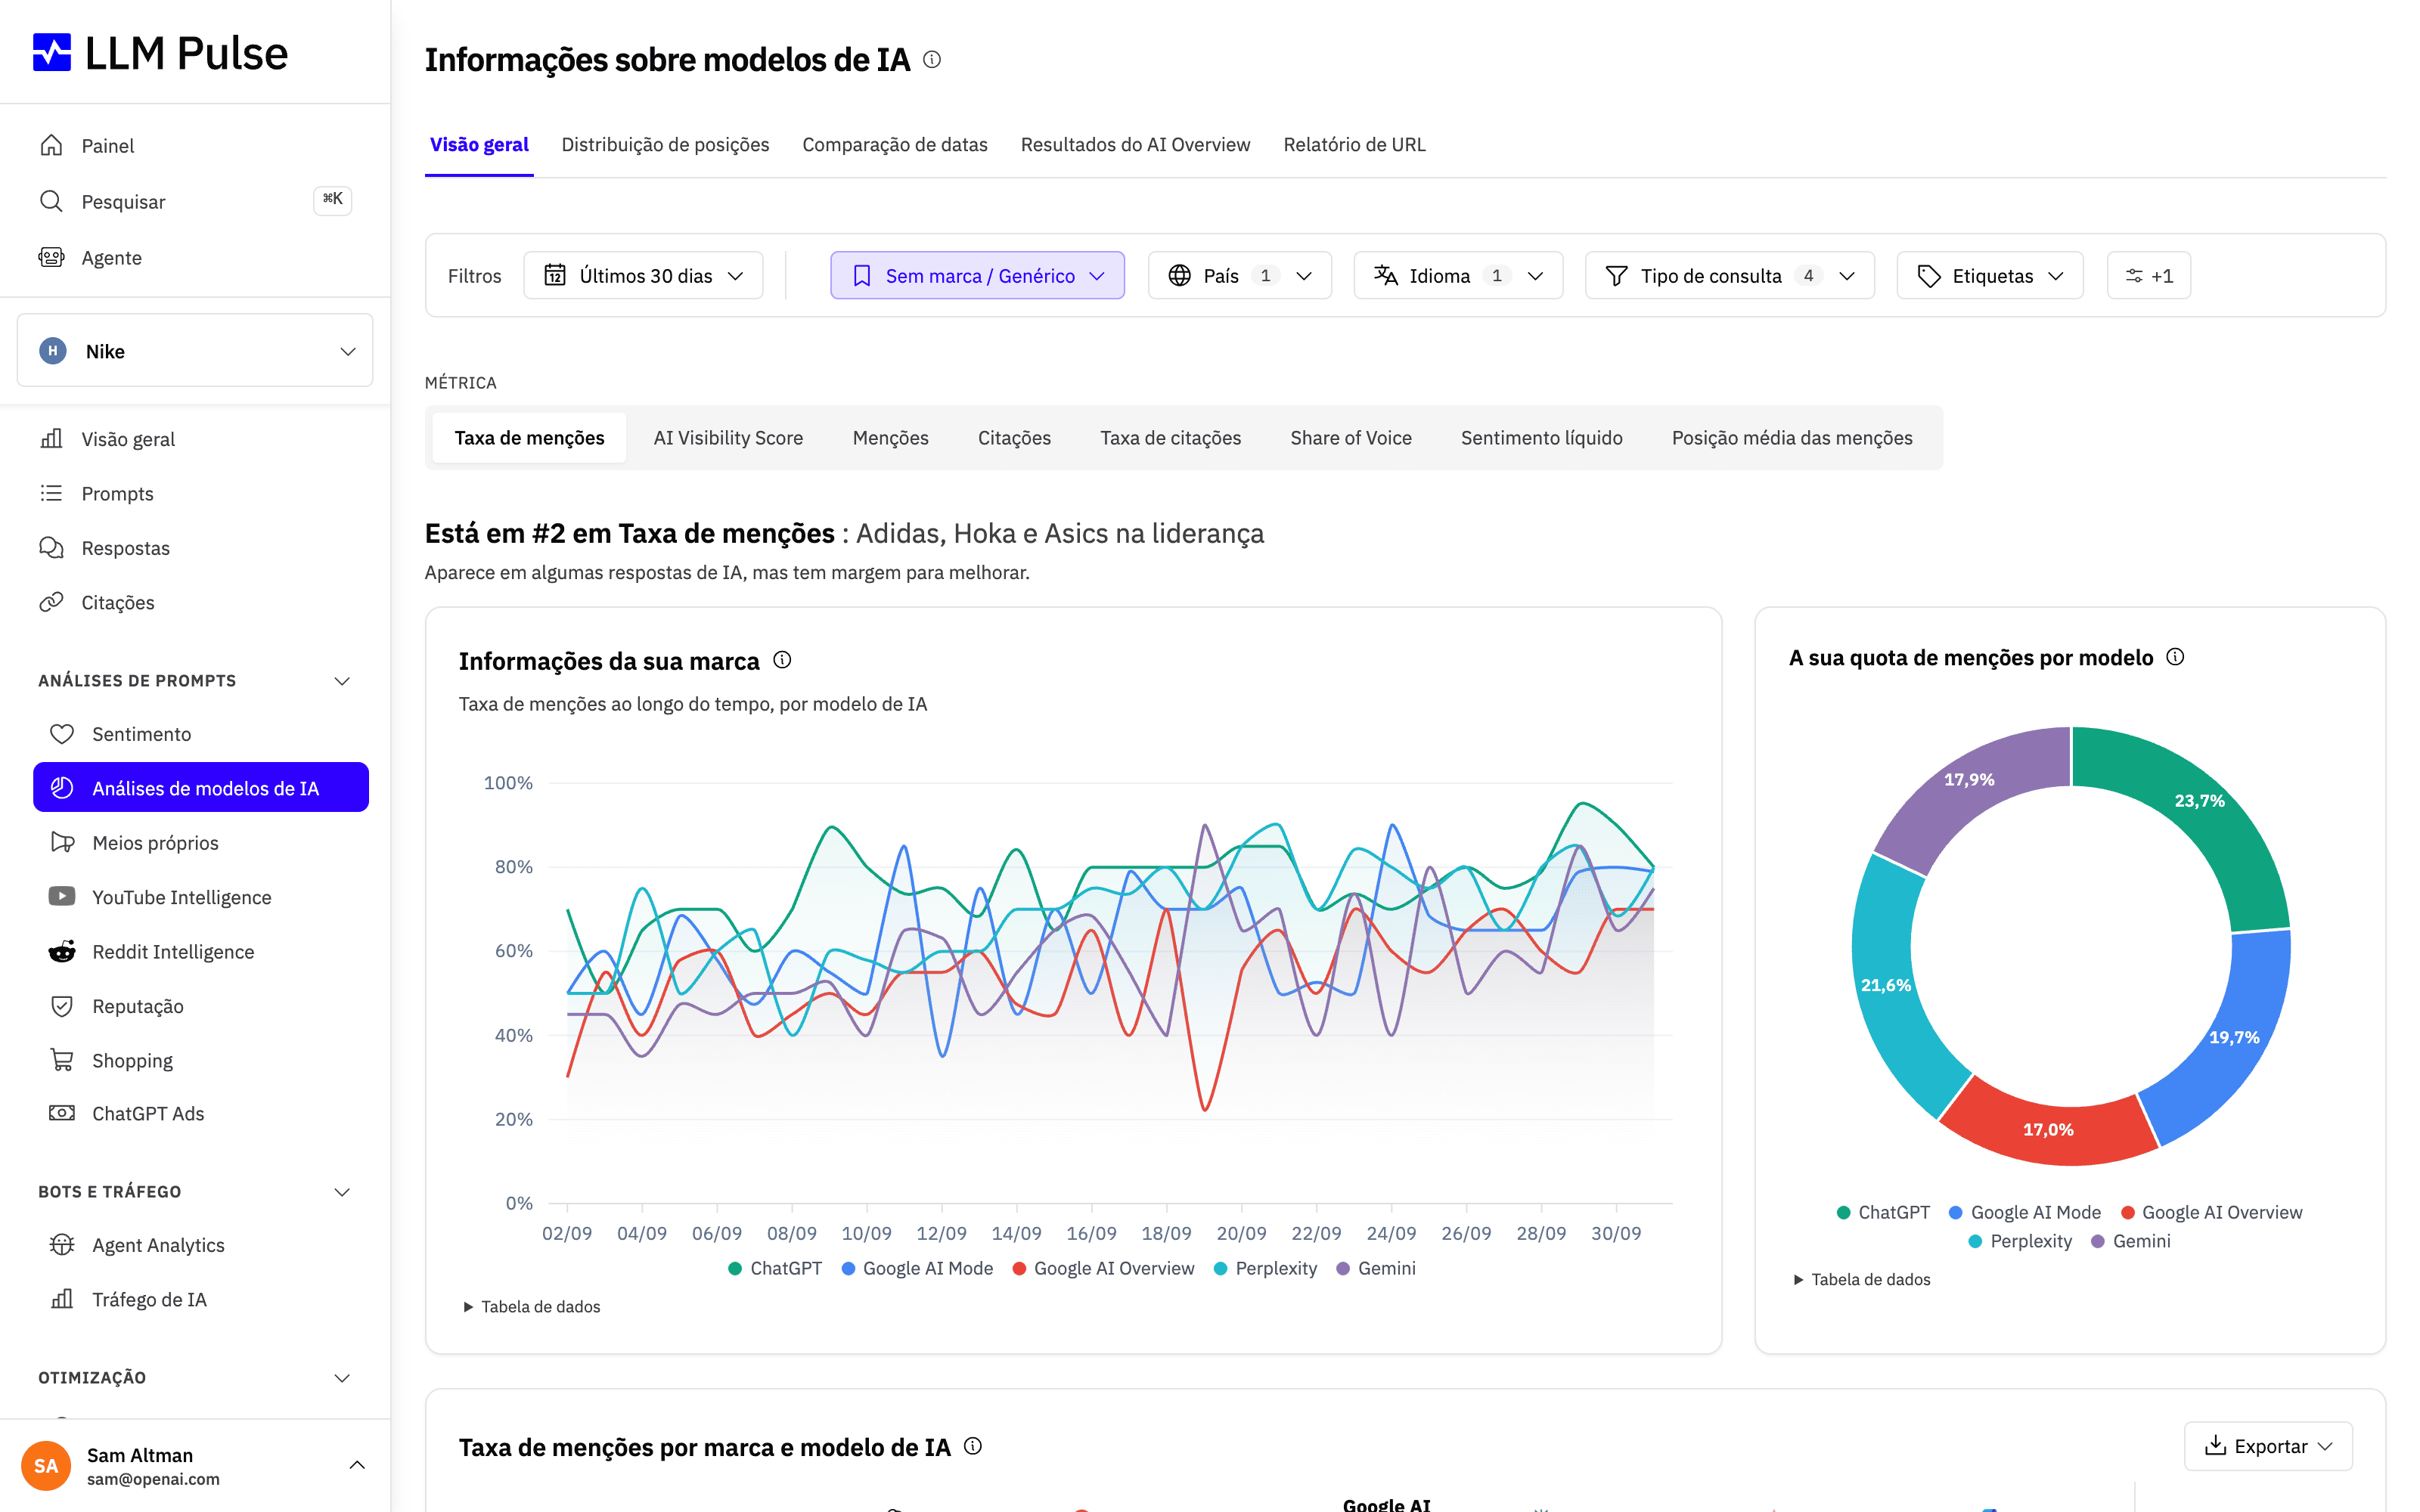Switch to Comparação de datas tab

[894, 144]
